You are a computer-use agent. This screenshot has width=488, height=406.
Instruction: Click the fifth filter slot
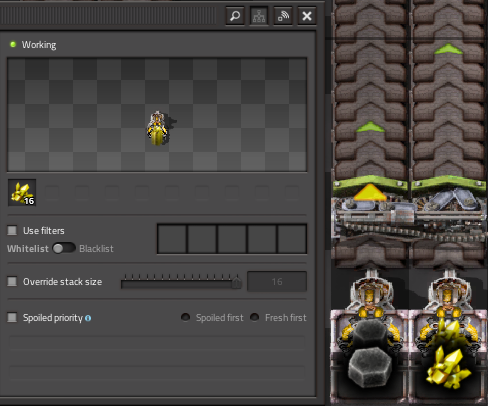tap(292, 239)
